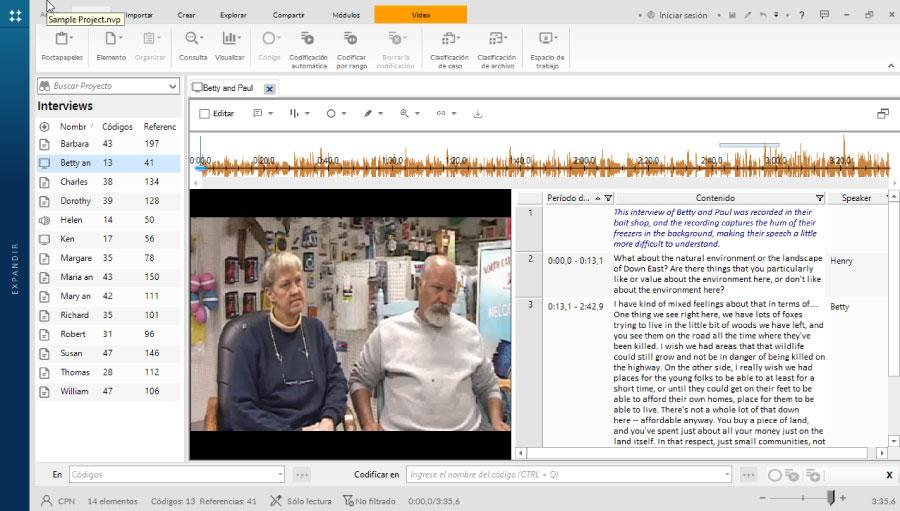
Task: Enable the Editar checkbox
Action: [204, 114]
